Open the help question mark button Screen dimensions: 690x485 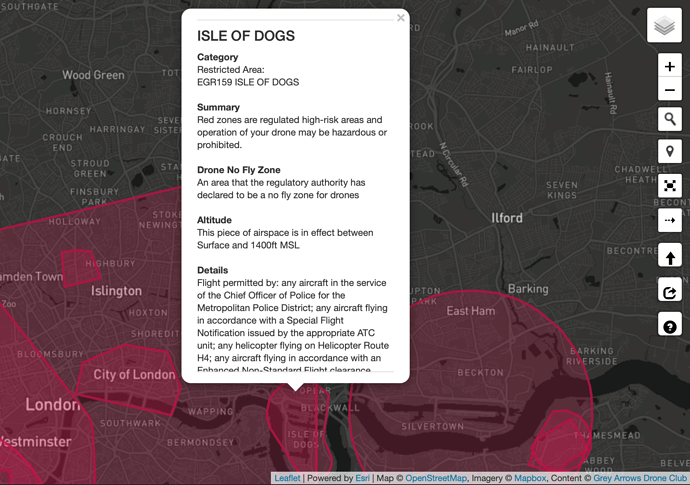tap(670, 326)
